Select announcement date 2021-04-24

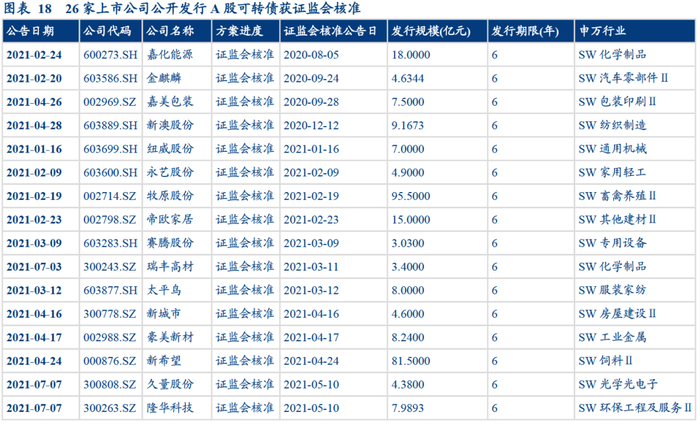[x=34, y=361]
